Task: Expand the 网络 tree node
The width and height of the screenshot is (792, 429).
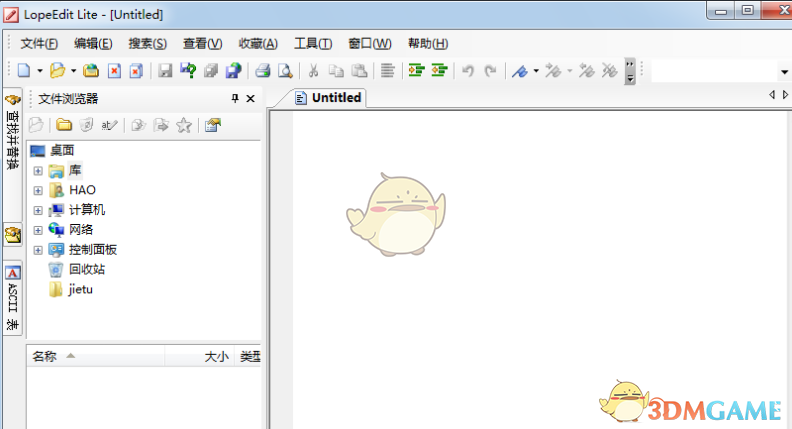Action: [38, 230]
